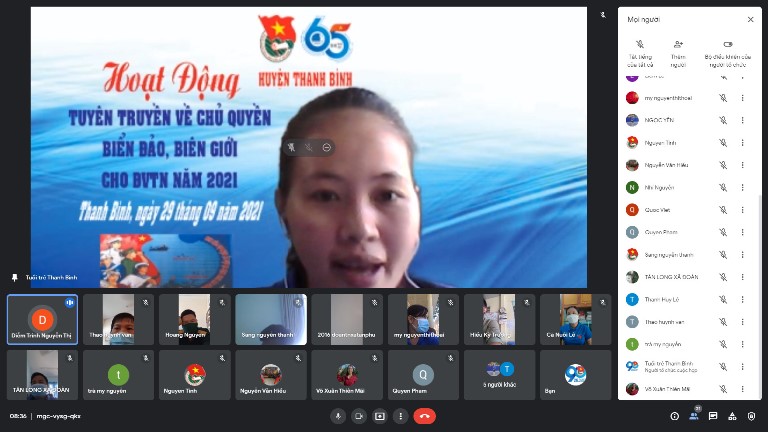This screenshot has height=432, width=768.
Task: Unpin the main video using the overlay pin icon
Action: tap(291, 147)
